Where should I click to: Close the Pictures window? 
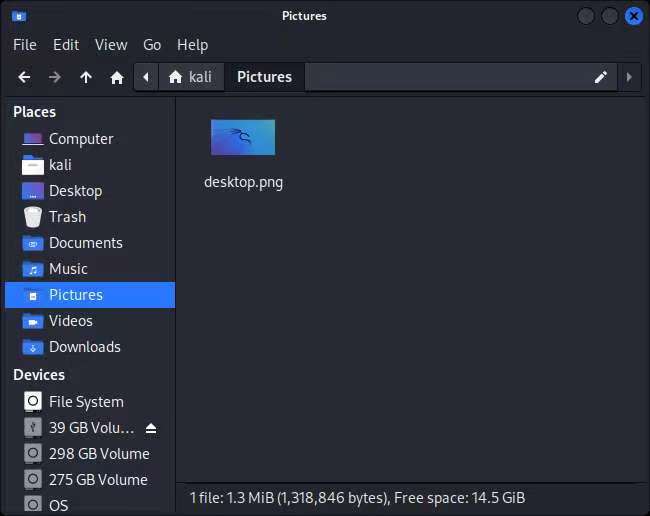634,17
